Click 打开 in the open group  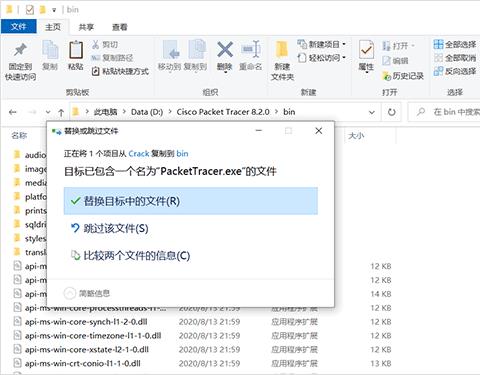click(398, 45)
